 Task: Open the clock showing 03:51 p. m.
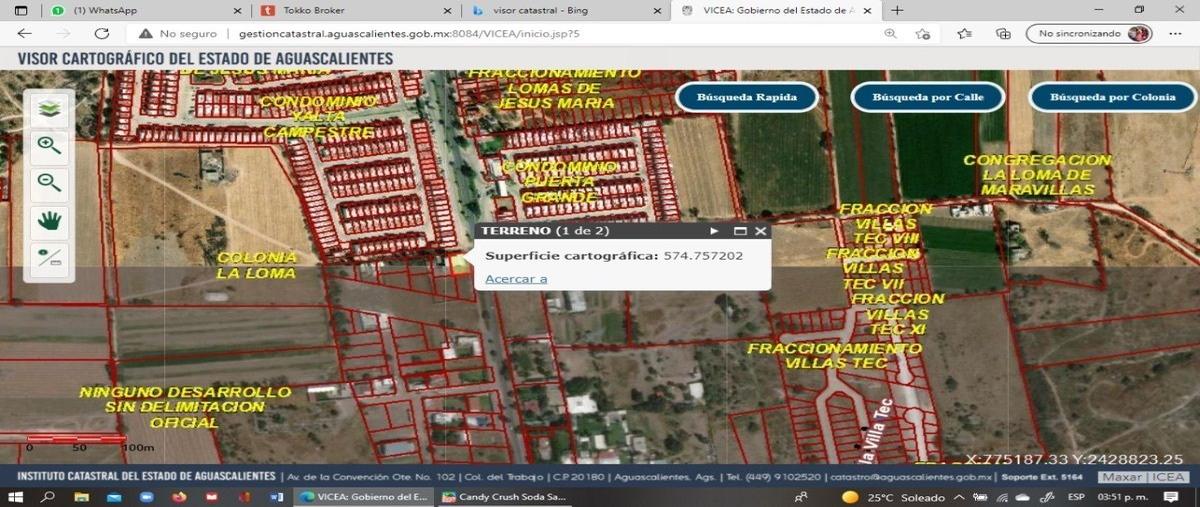pyautogui.click(x=1124, y=497)
